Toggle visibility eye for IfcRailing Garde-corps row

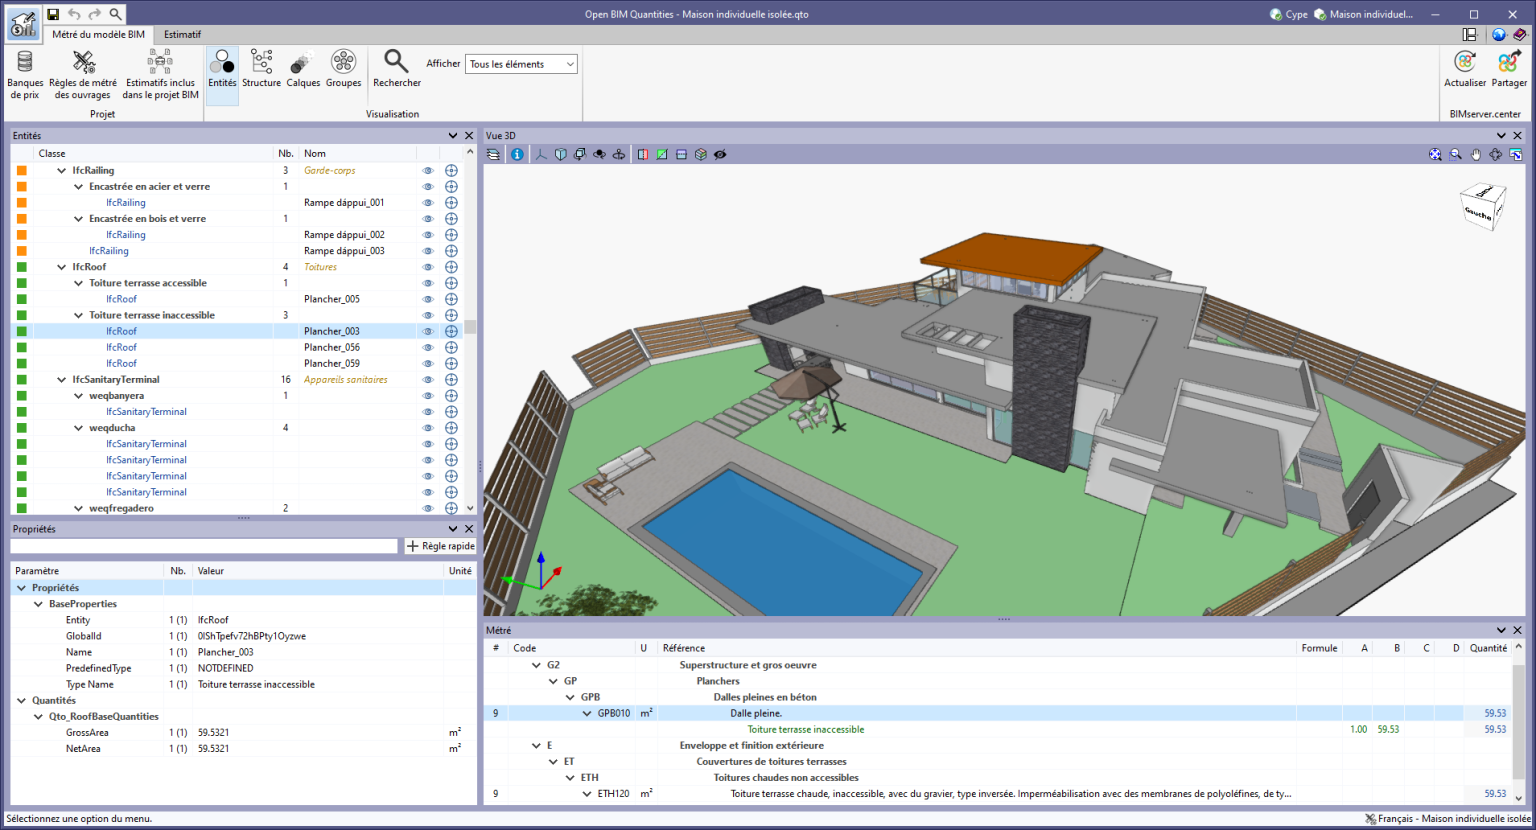(428, 171)
